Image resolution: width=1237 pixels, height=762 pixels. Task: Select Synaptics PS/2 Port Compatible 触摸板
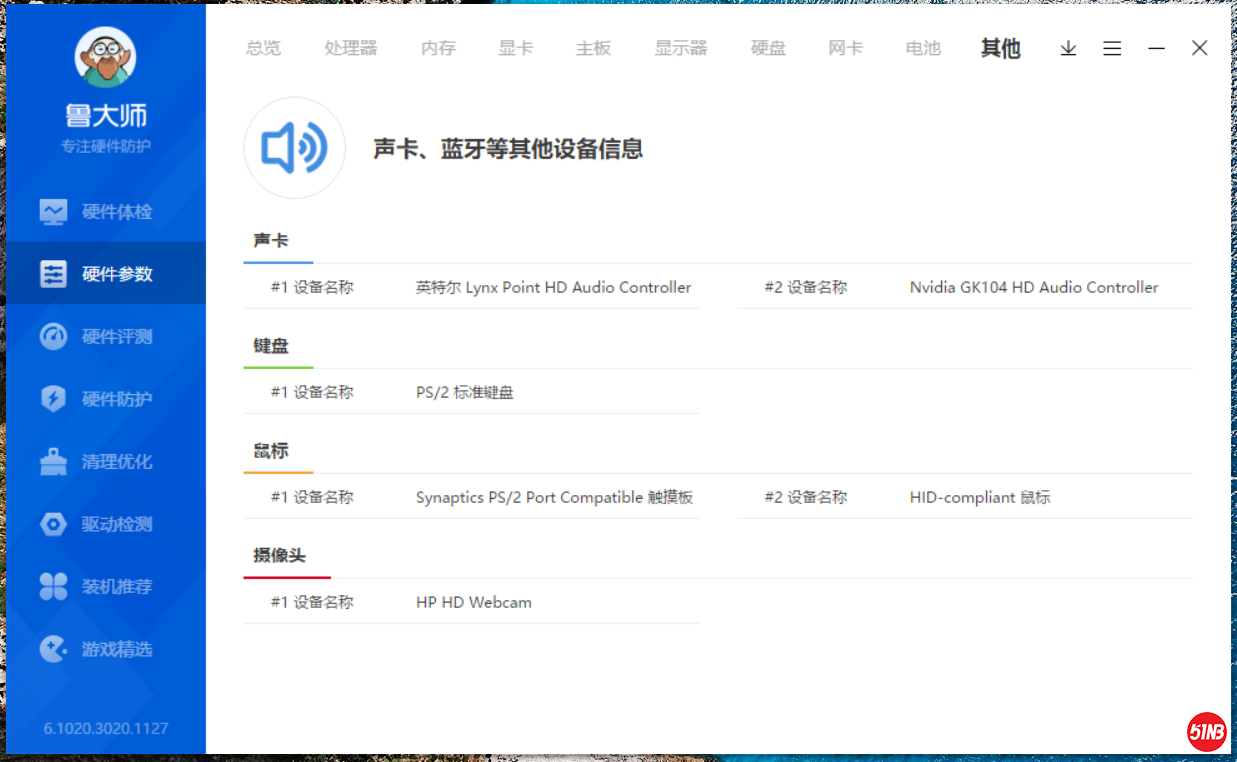(x=554, y=497)
